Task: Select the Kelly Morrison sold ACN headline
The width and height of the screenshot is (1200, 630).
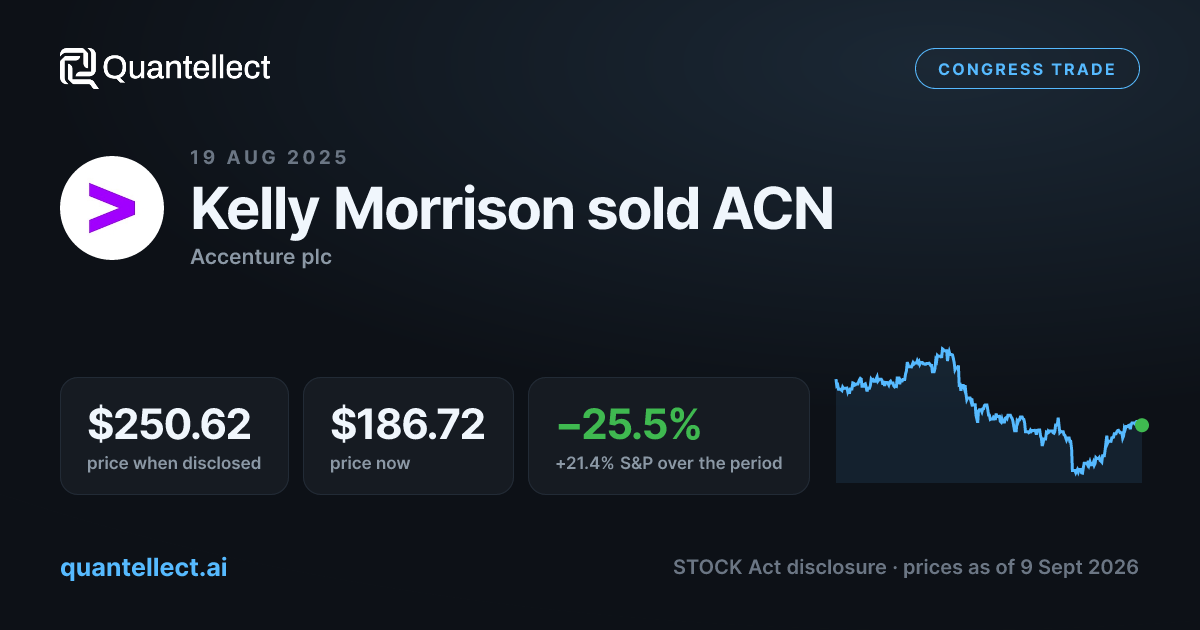Action: (512, 209)
